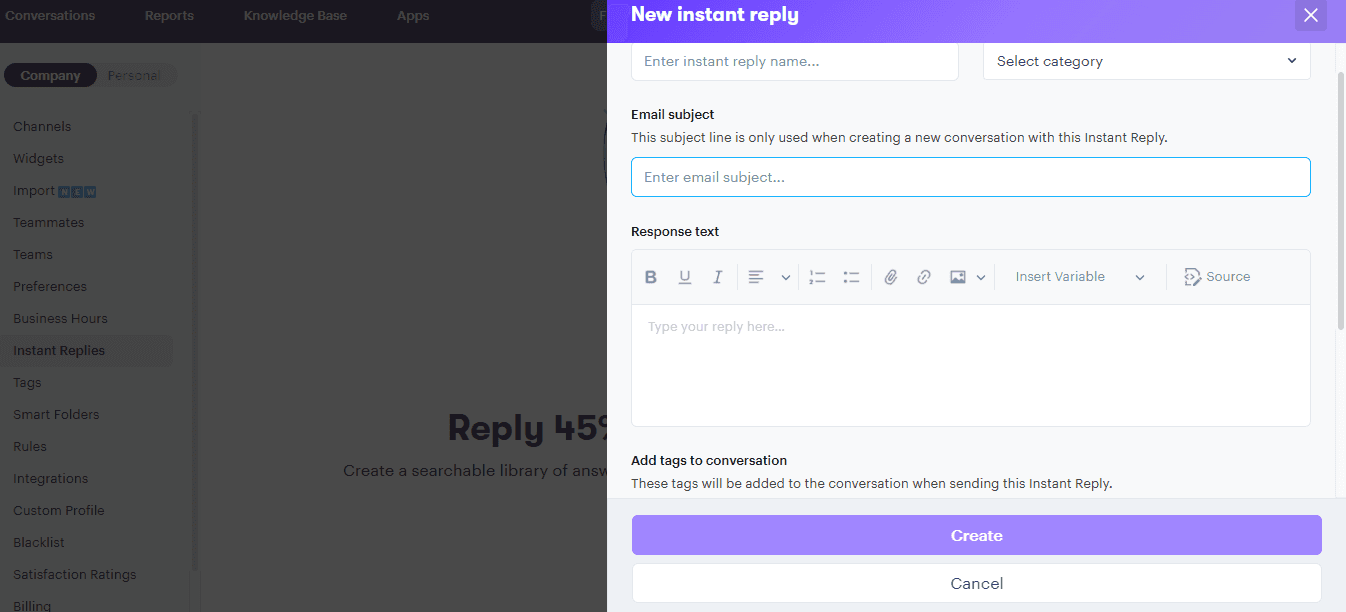
Task: Go to the Knowledge Base
Action: [294, 15]
